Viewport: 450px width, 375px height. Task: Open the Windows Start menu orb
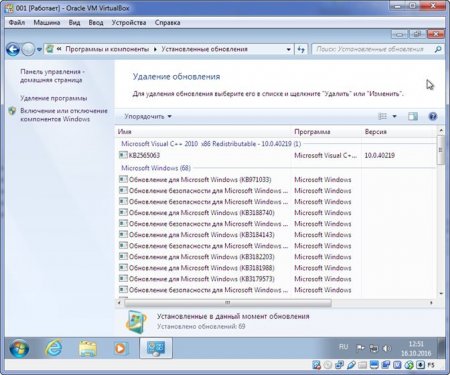(x=19, y=348)
